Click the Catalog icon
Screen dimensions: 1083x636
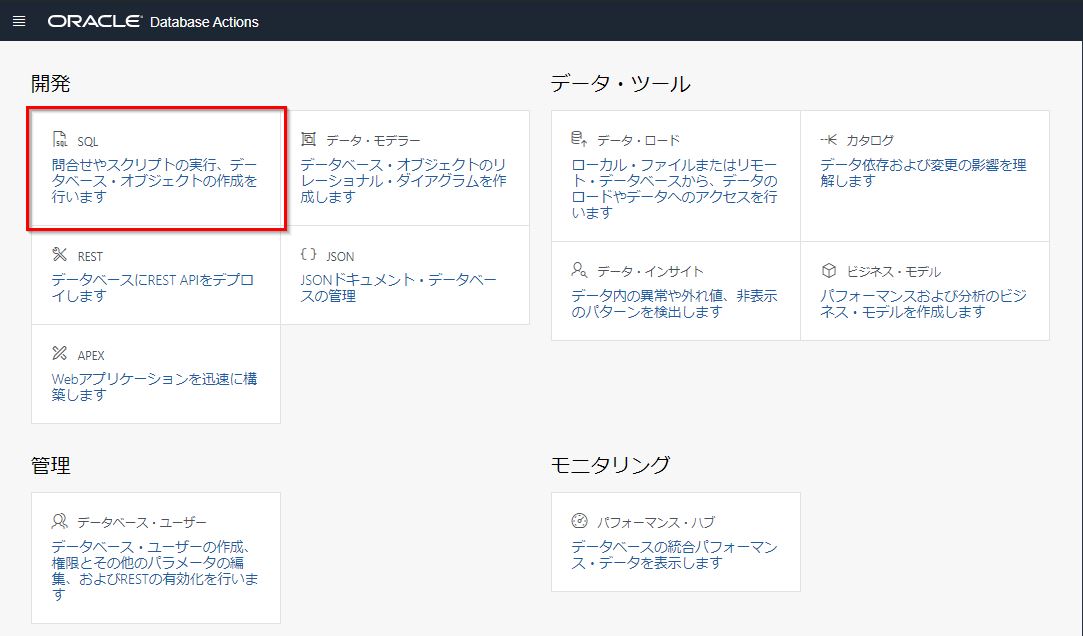tap(829, 140)
